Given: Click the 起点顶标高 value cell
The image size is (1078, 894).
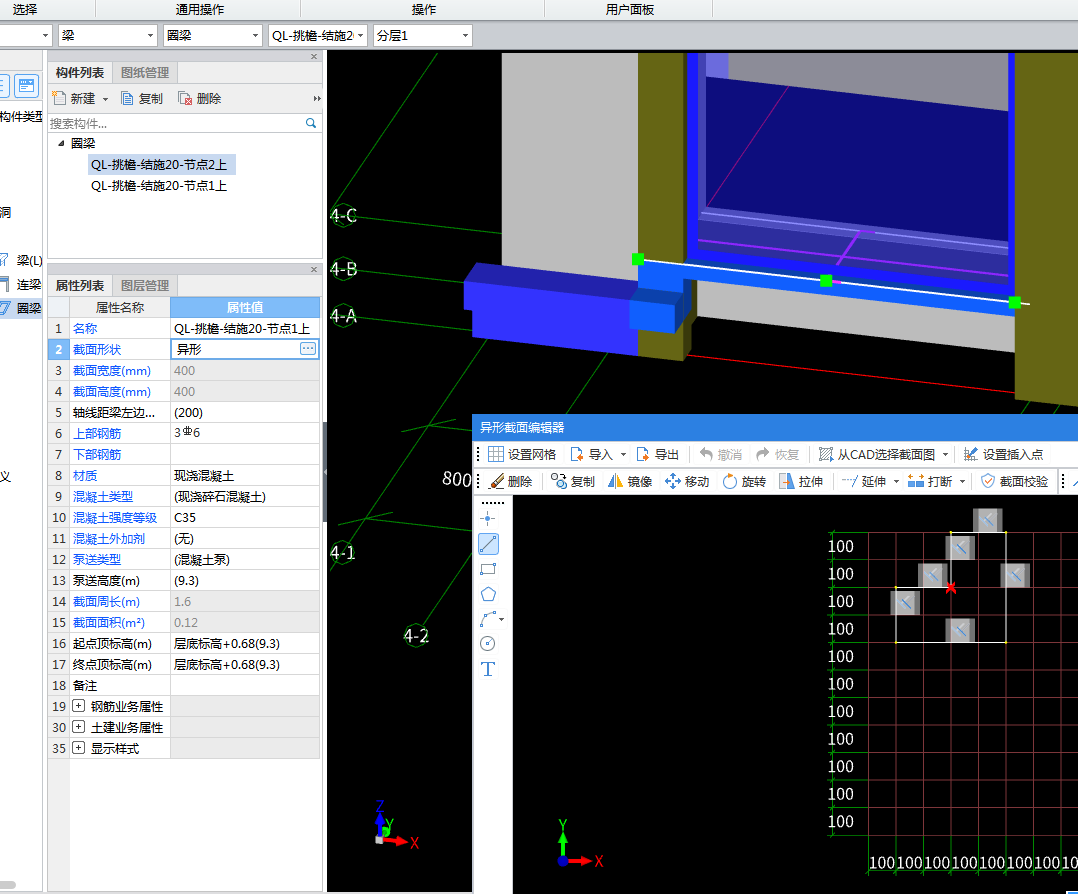Looking at the screenshot, I should pyautogui.click(x=245, y=643).
